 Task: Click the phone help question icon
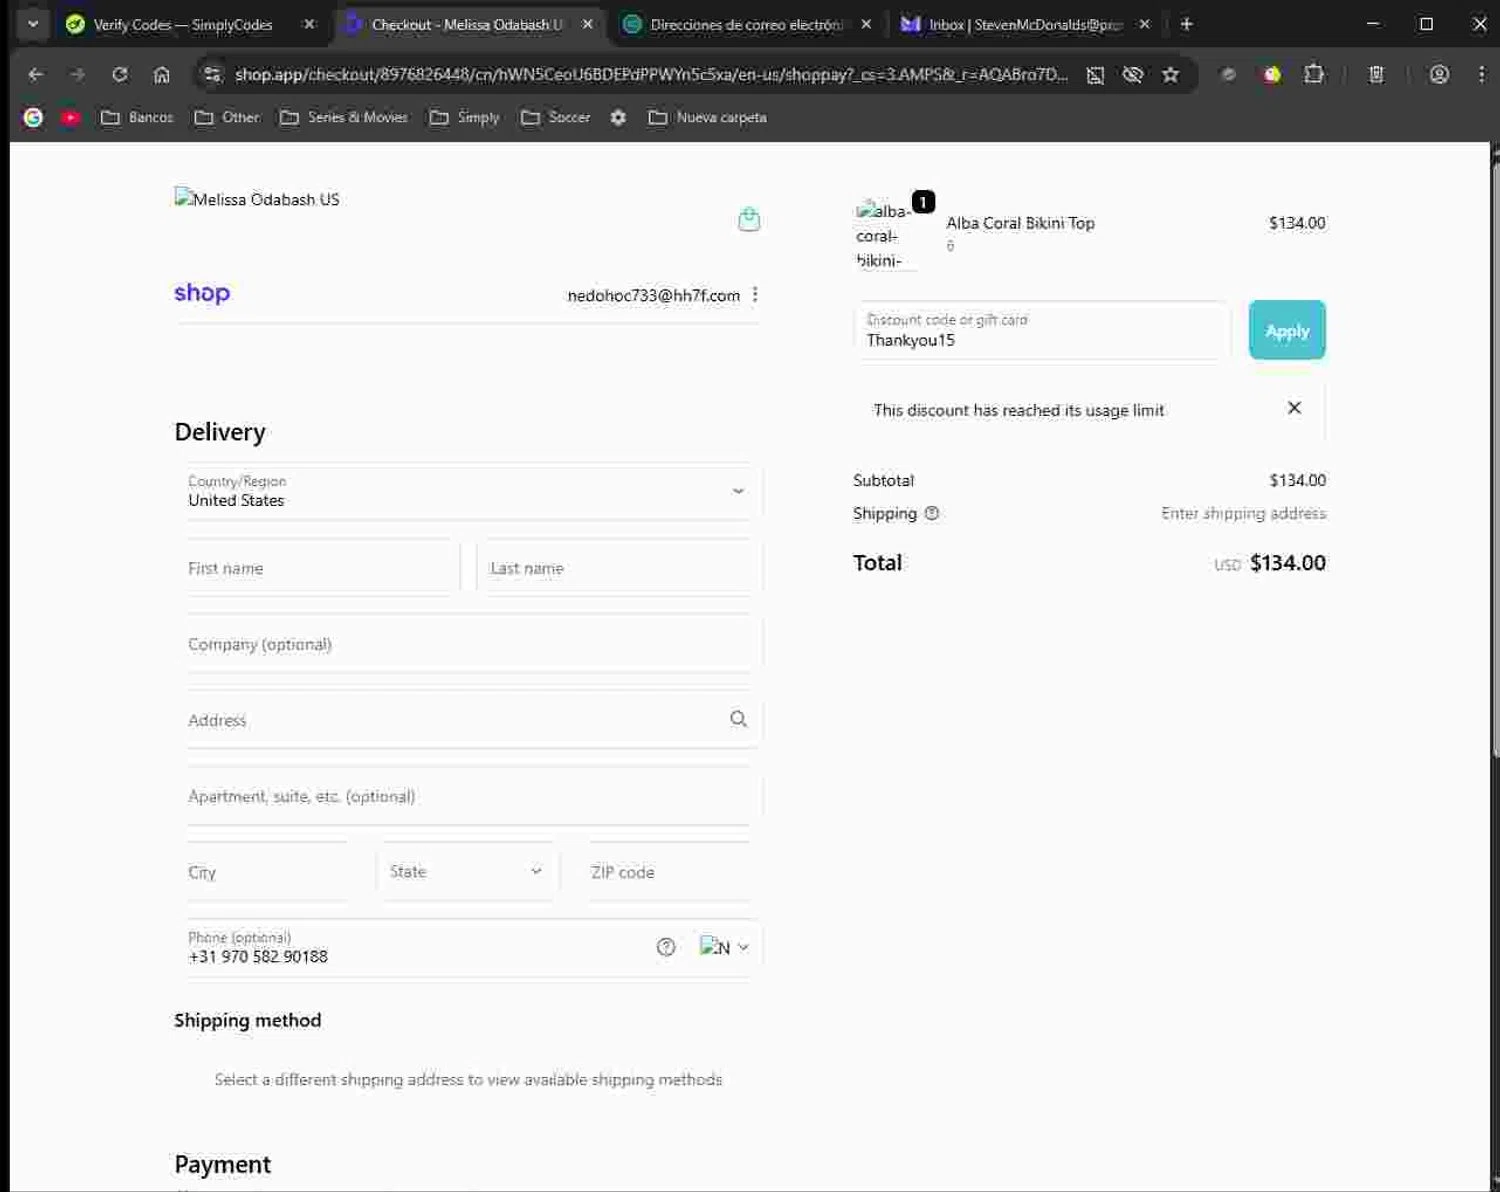pos(666,947)
